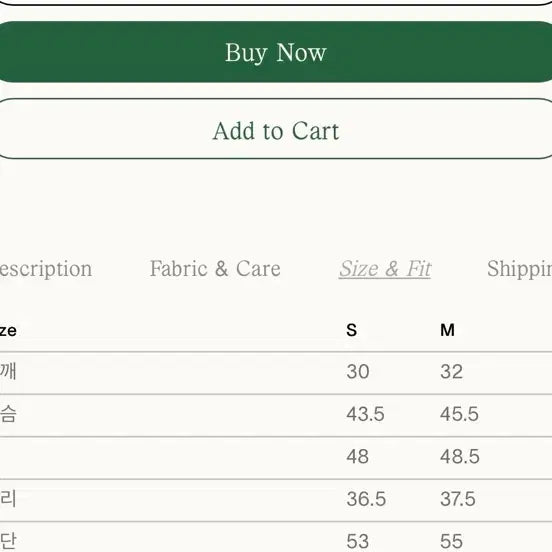552x552 pixels.
Task: Click the 53 value in S column
Action: [x=358, y=541]
